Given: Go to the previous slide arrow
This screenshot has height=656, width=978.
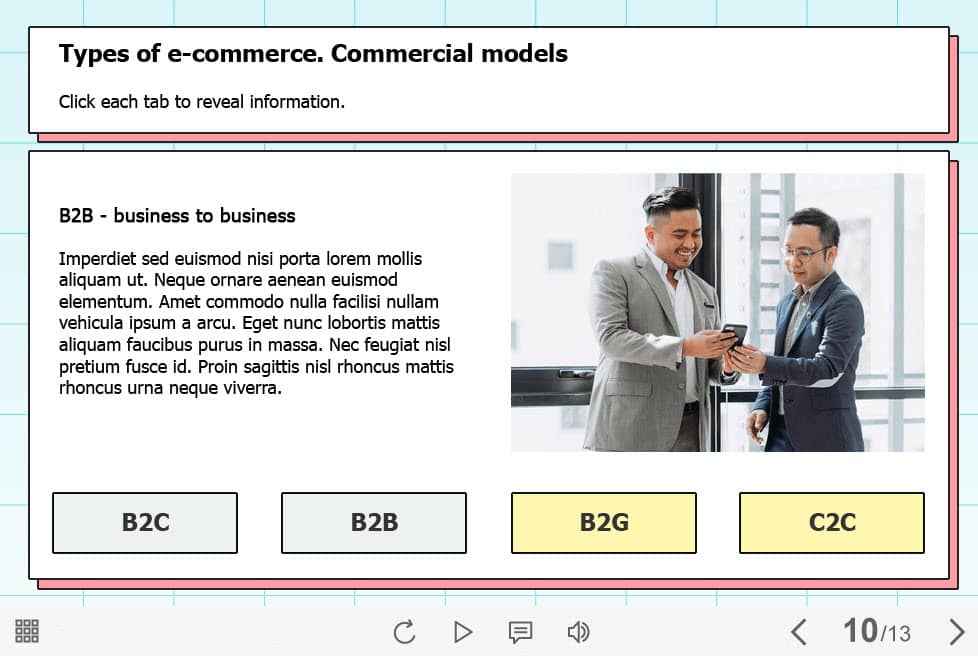Looking at the screenshot, I should tap(798, 632).
